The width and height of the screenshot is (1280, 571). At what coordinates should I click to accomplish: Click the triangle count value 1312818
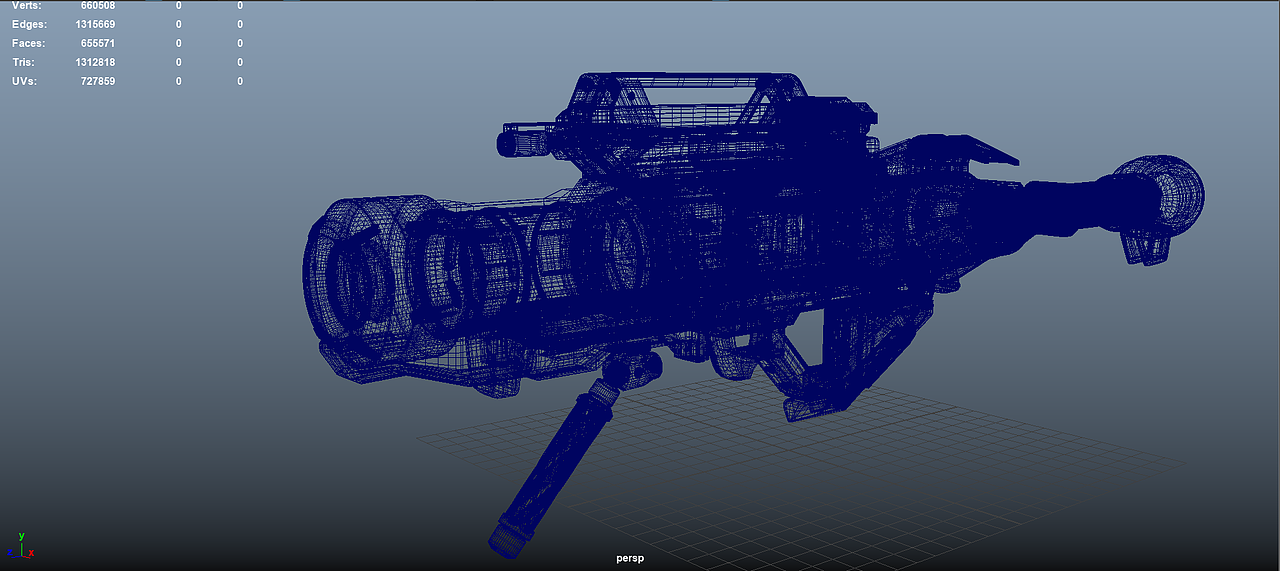coord(95,62)
